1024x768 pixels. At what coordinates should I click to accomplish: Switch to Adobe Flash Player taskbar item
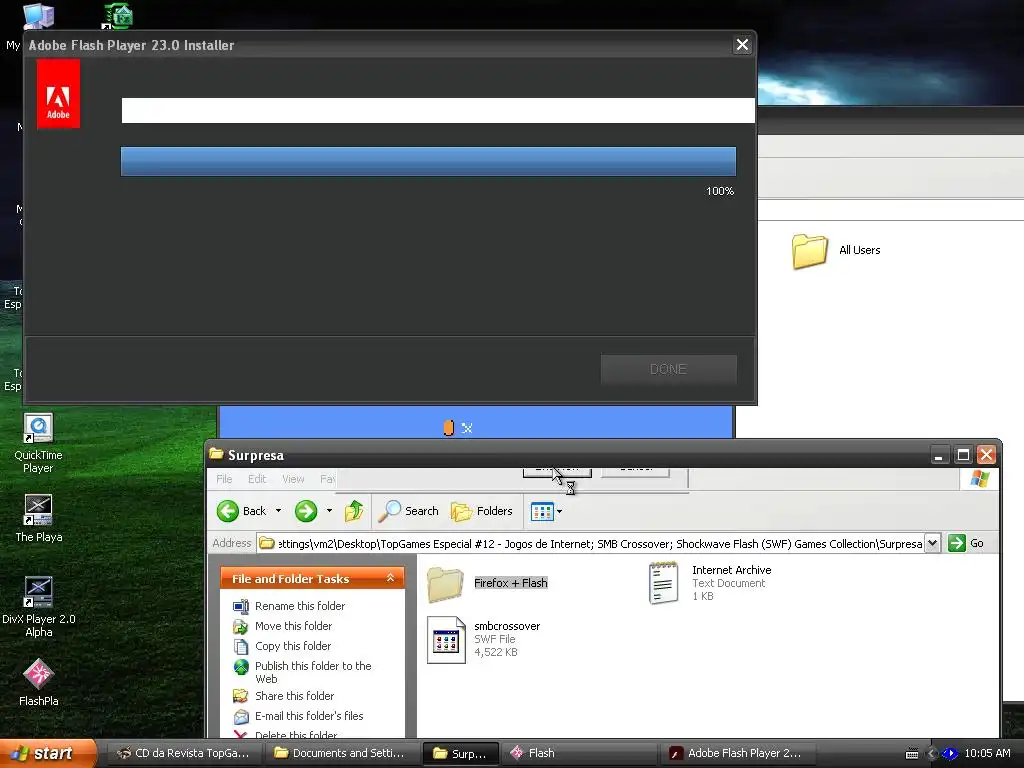[x=738, y=753]
